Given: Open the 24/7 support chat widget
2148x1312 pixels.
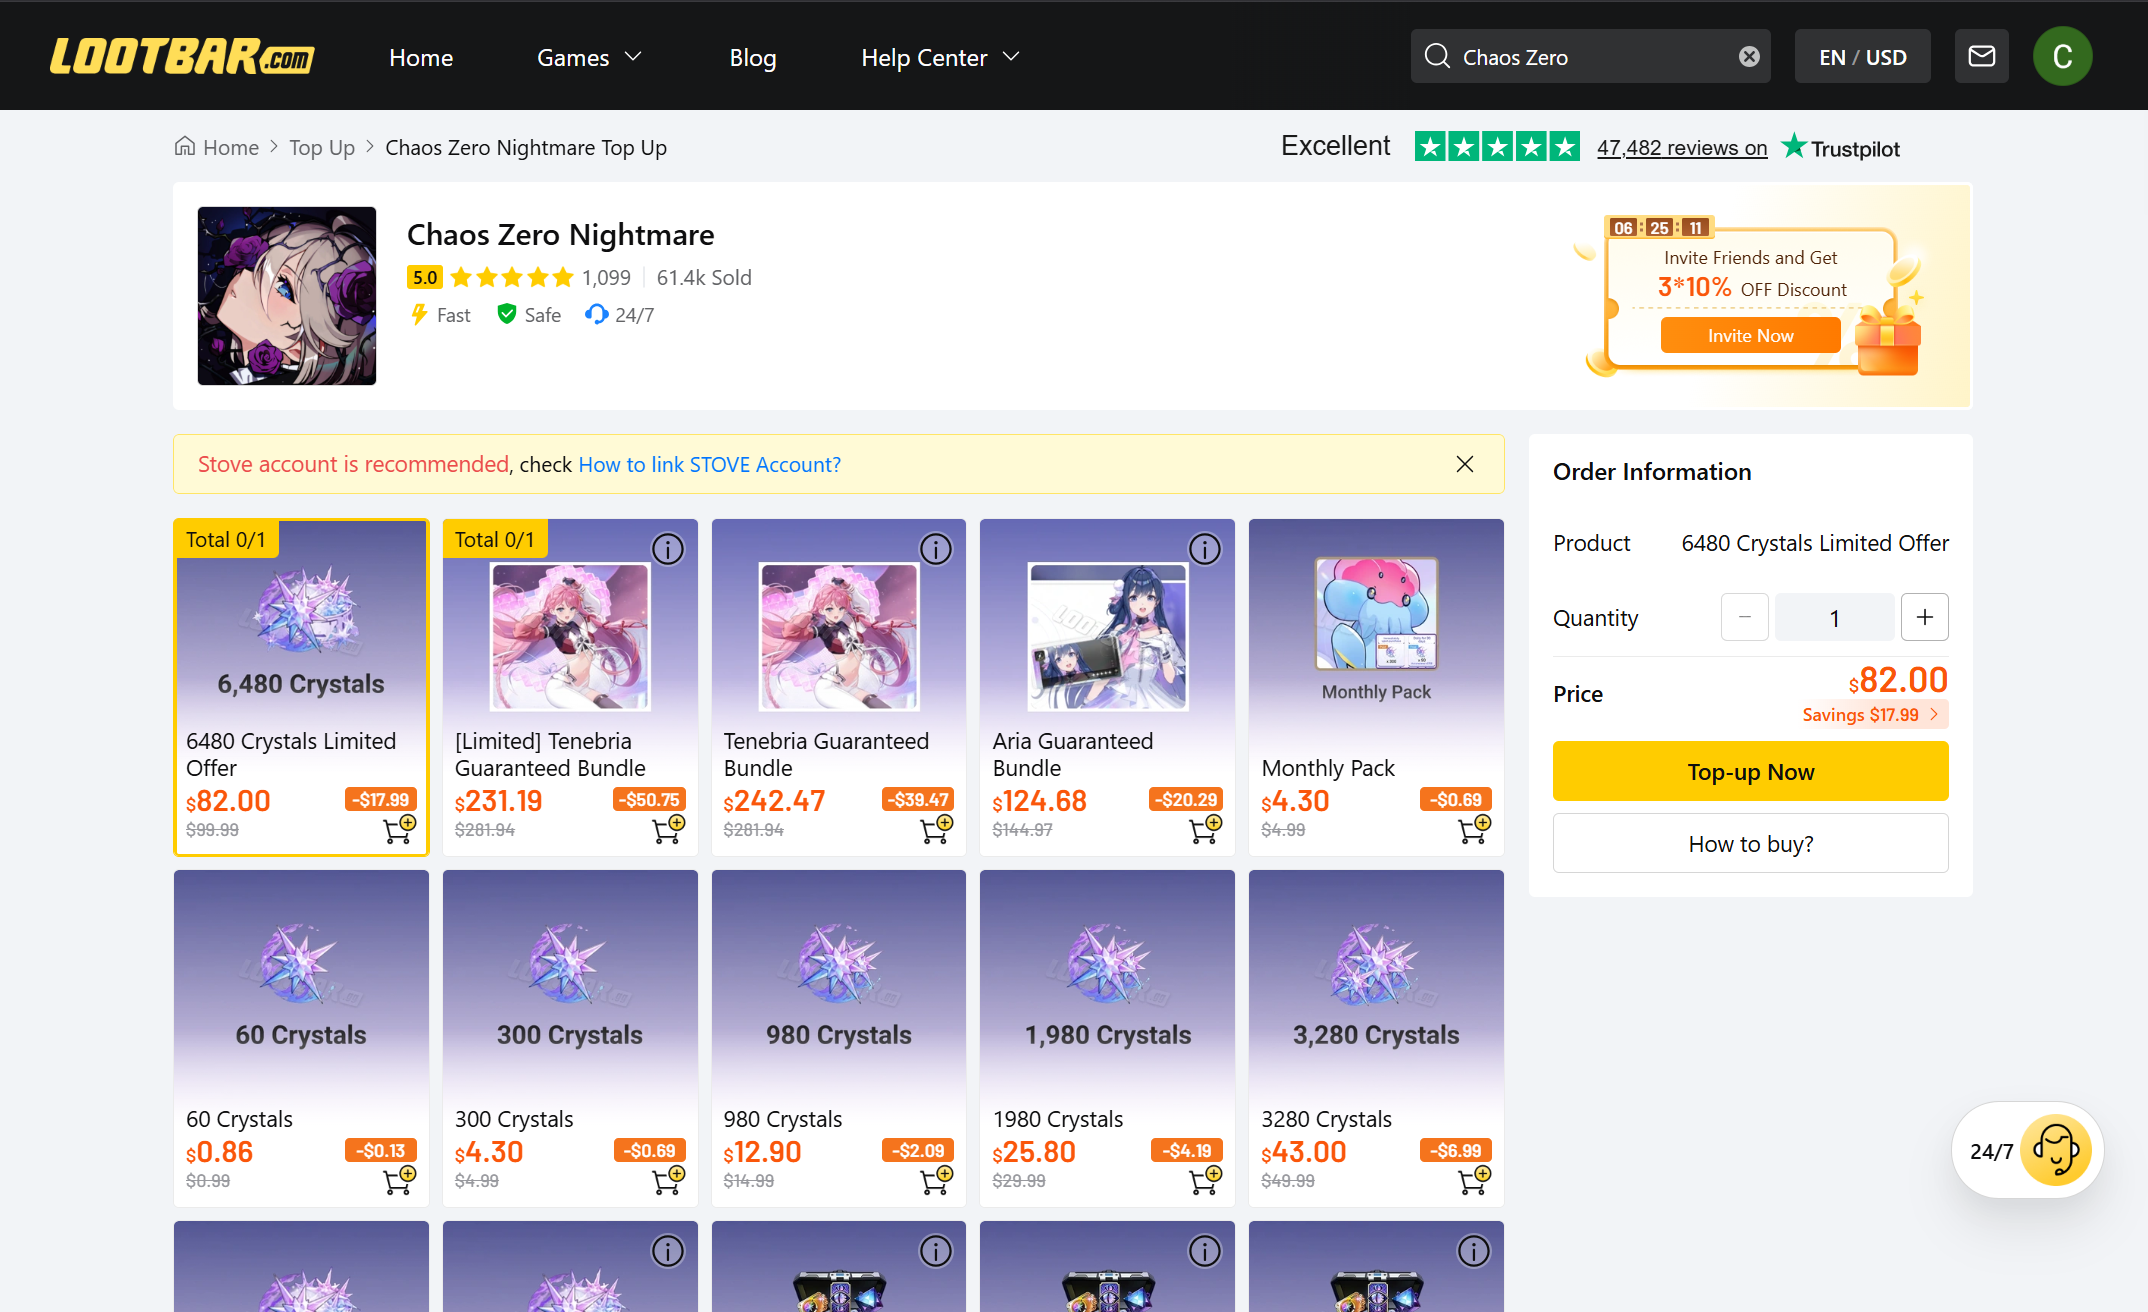Looking at the screenshot, I should tap(2028, 1150).
